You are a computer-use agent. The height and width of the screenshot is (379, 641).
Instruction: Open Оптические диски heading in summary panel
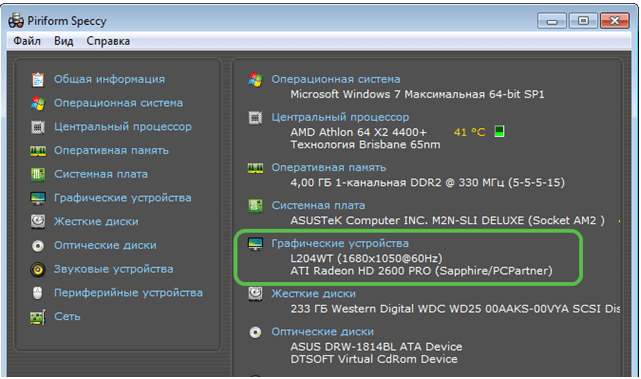coord(323,332)
